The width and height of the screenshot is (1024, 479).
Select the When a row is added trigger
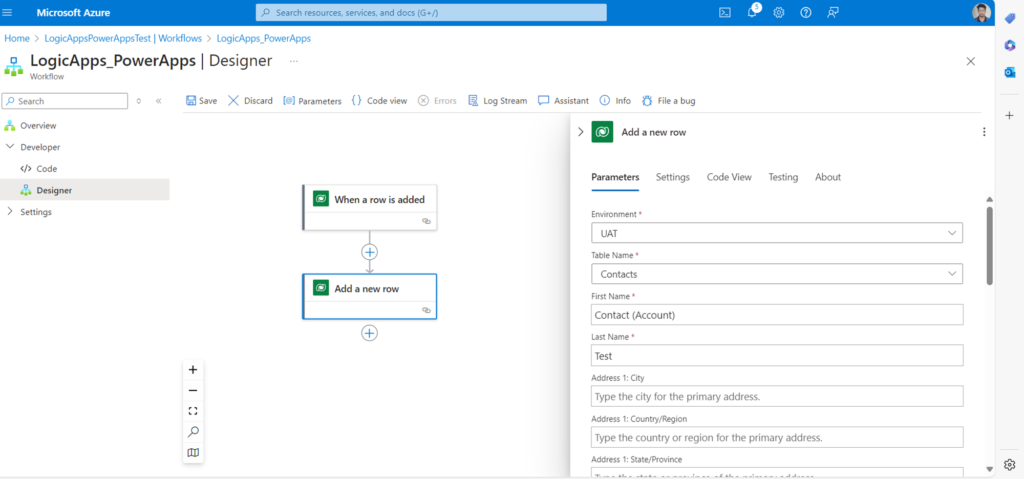click(370, 207)
